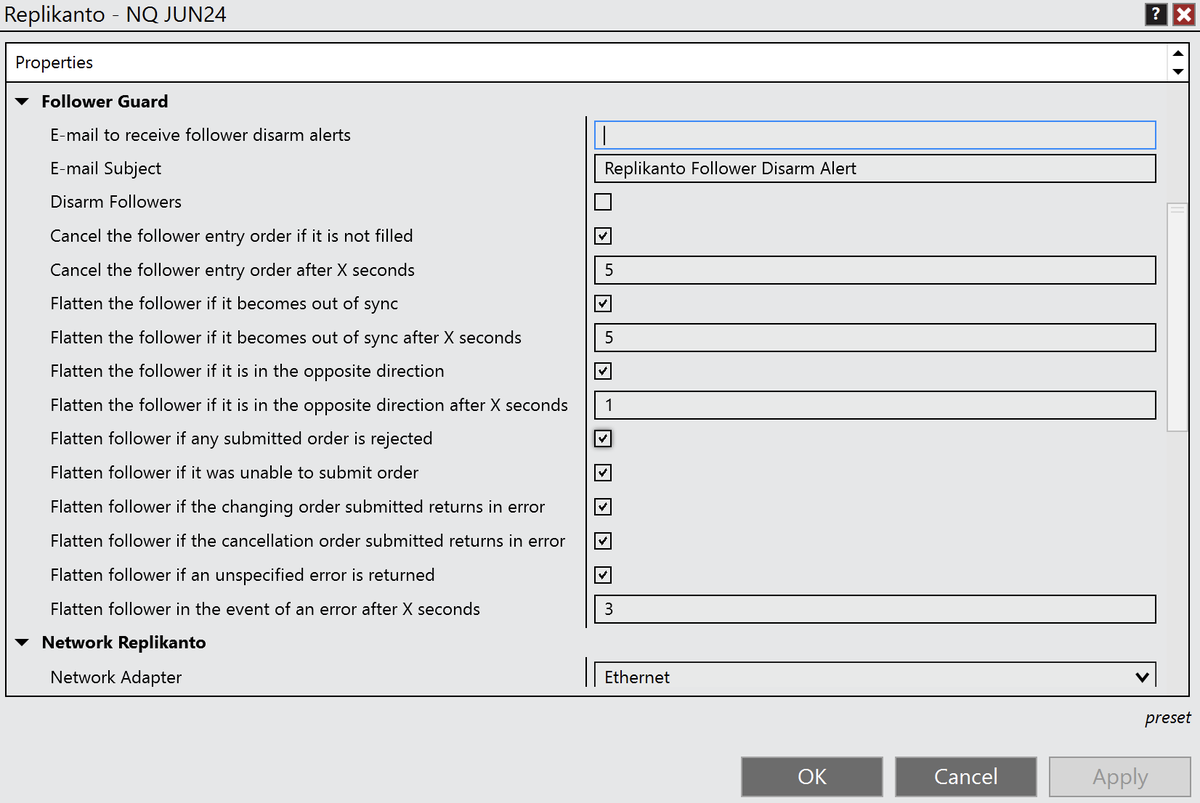The width and height of the screenshot is (1200, 803).
Task: Click the 'Disarm Followers' label
Action: (116, 202)
